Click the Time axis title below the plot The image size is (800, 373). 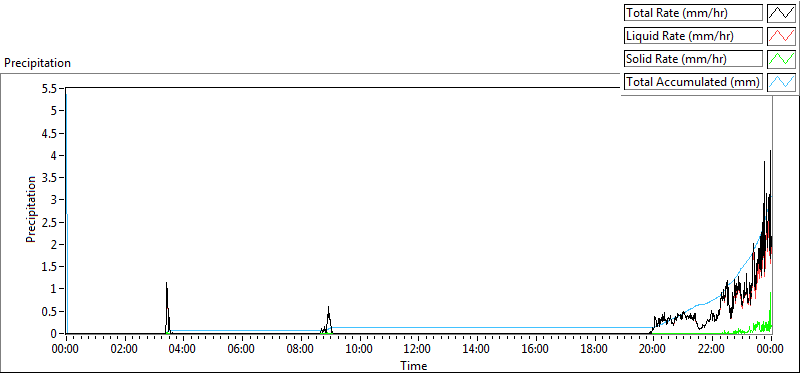coord(414,365)
